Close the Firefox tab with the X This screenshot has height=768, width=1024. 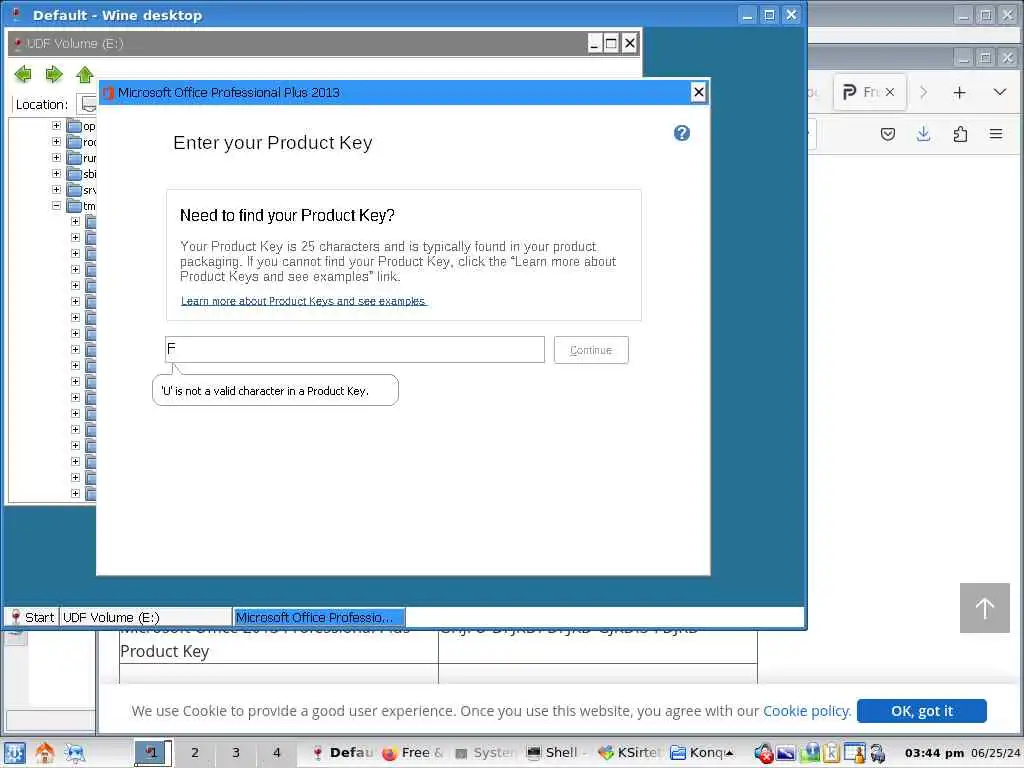pos(889,92)
